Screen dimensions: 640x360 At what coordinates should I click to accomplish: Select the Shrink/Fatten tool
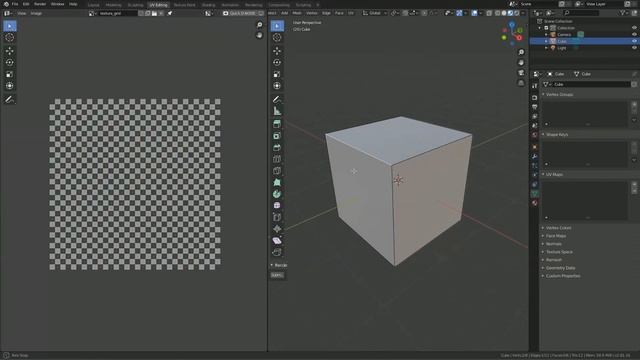click(x=277, y=229)
